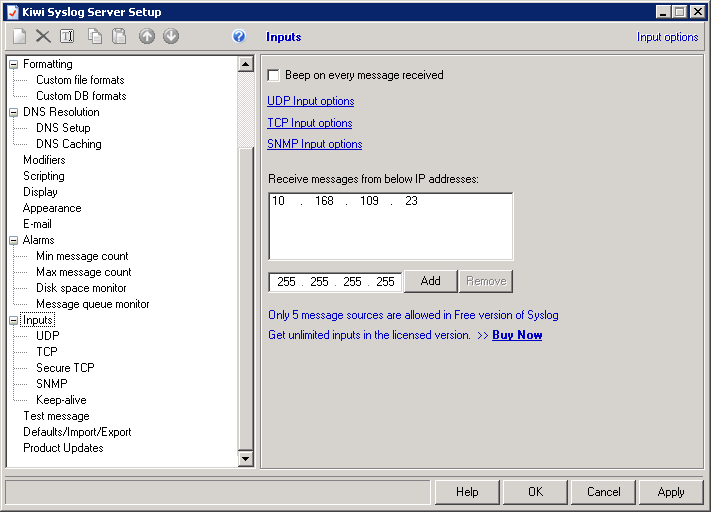This screenshot has width=711, height=512.
Task: Select Secure TCP under Inputs
Action: click(x=65, y=368)
